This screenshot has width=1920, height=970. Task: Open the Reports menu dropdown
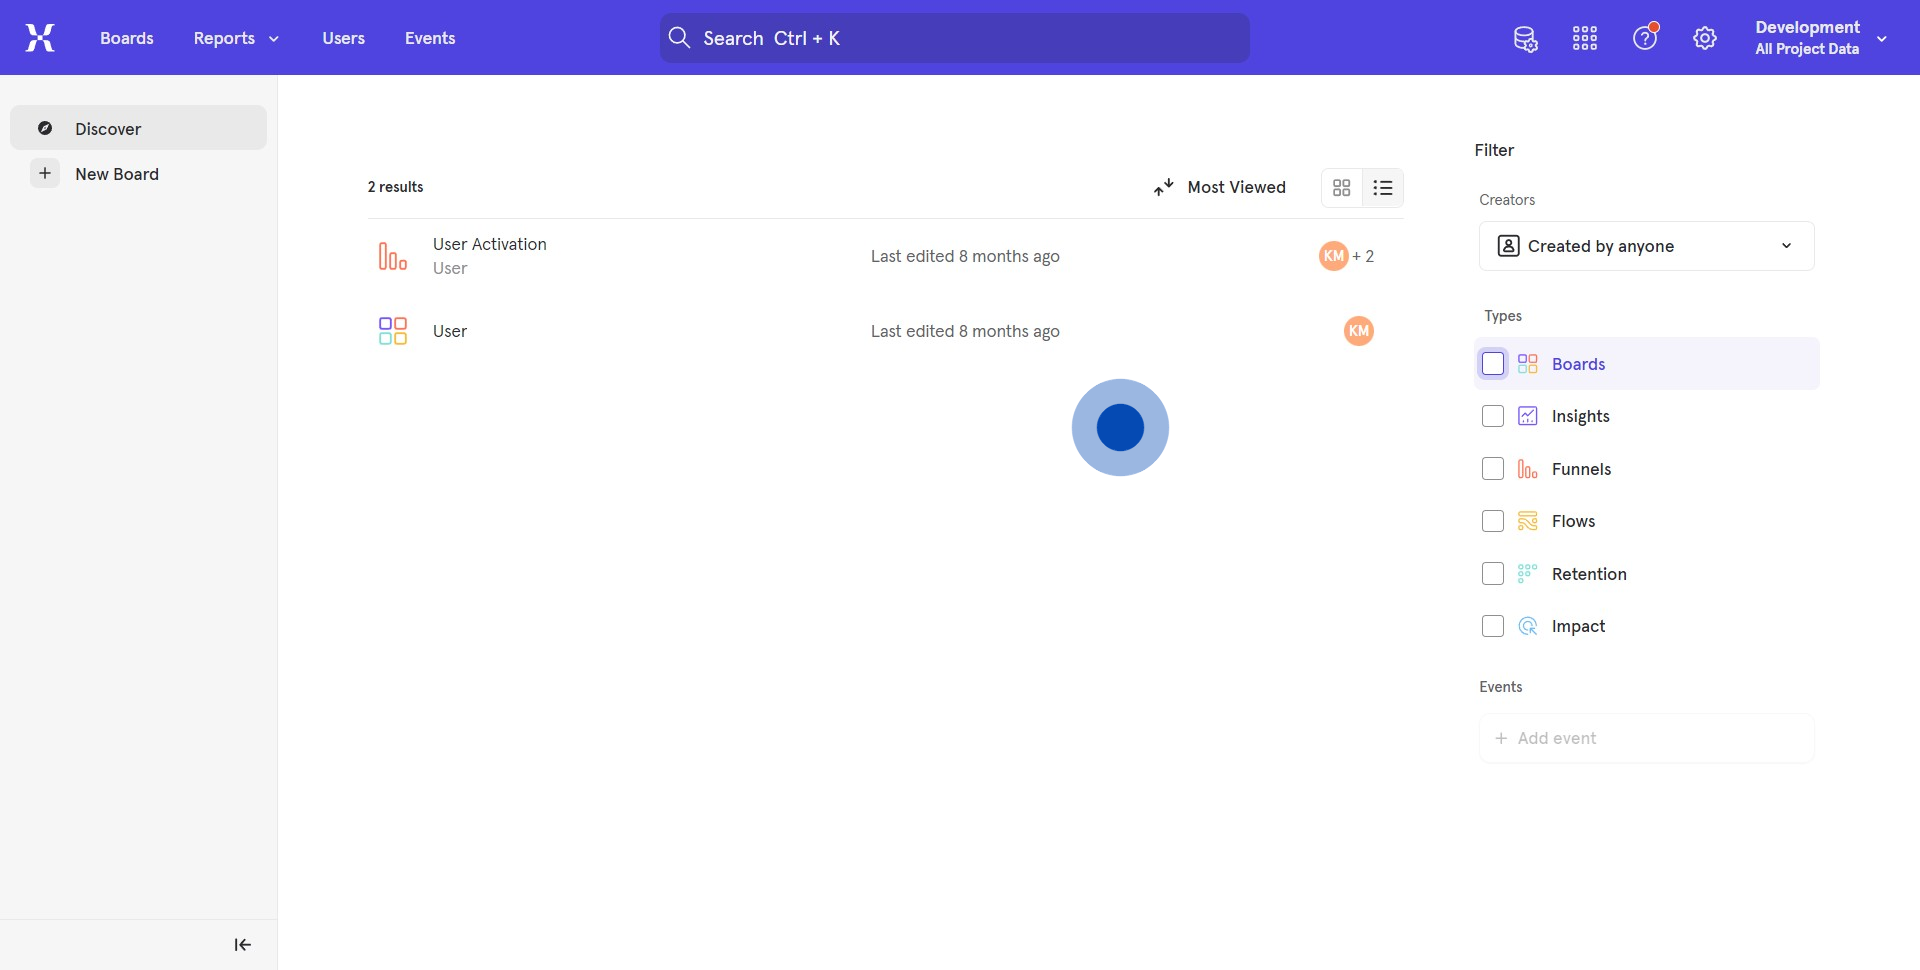[236, 38]
